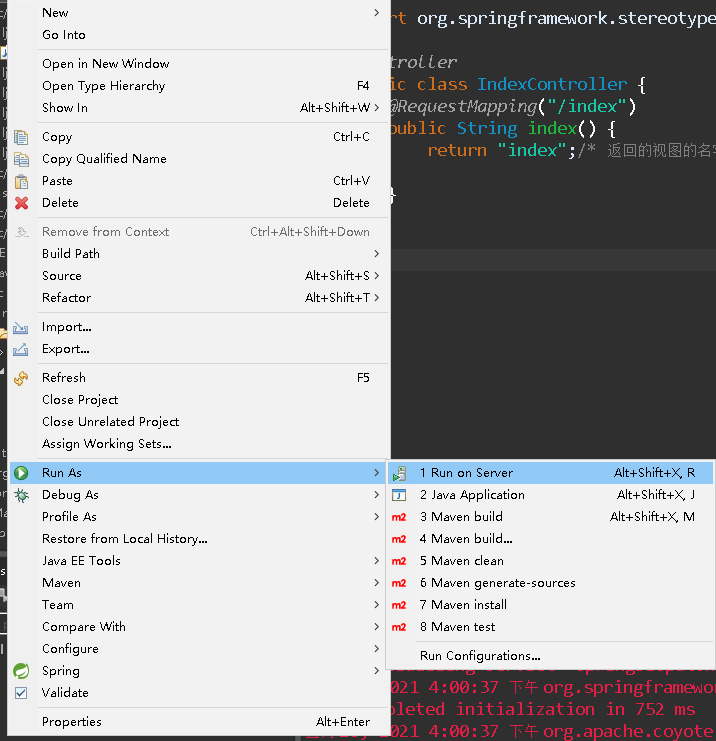Click the m2 icon beside Maven build... entry
716x741 pixels.
[399, 539]
